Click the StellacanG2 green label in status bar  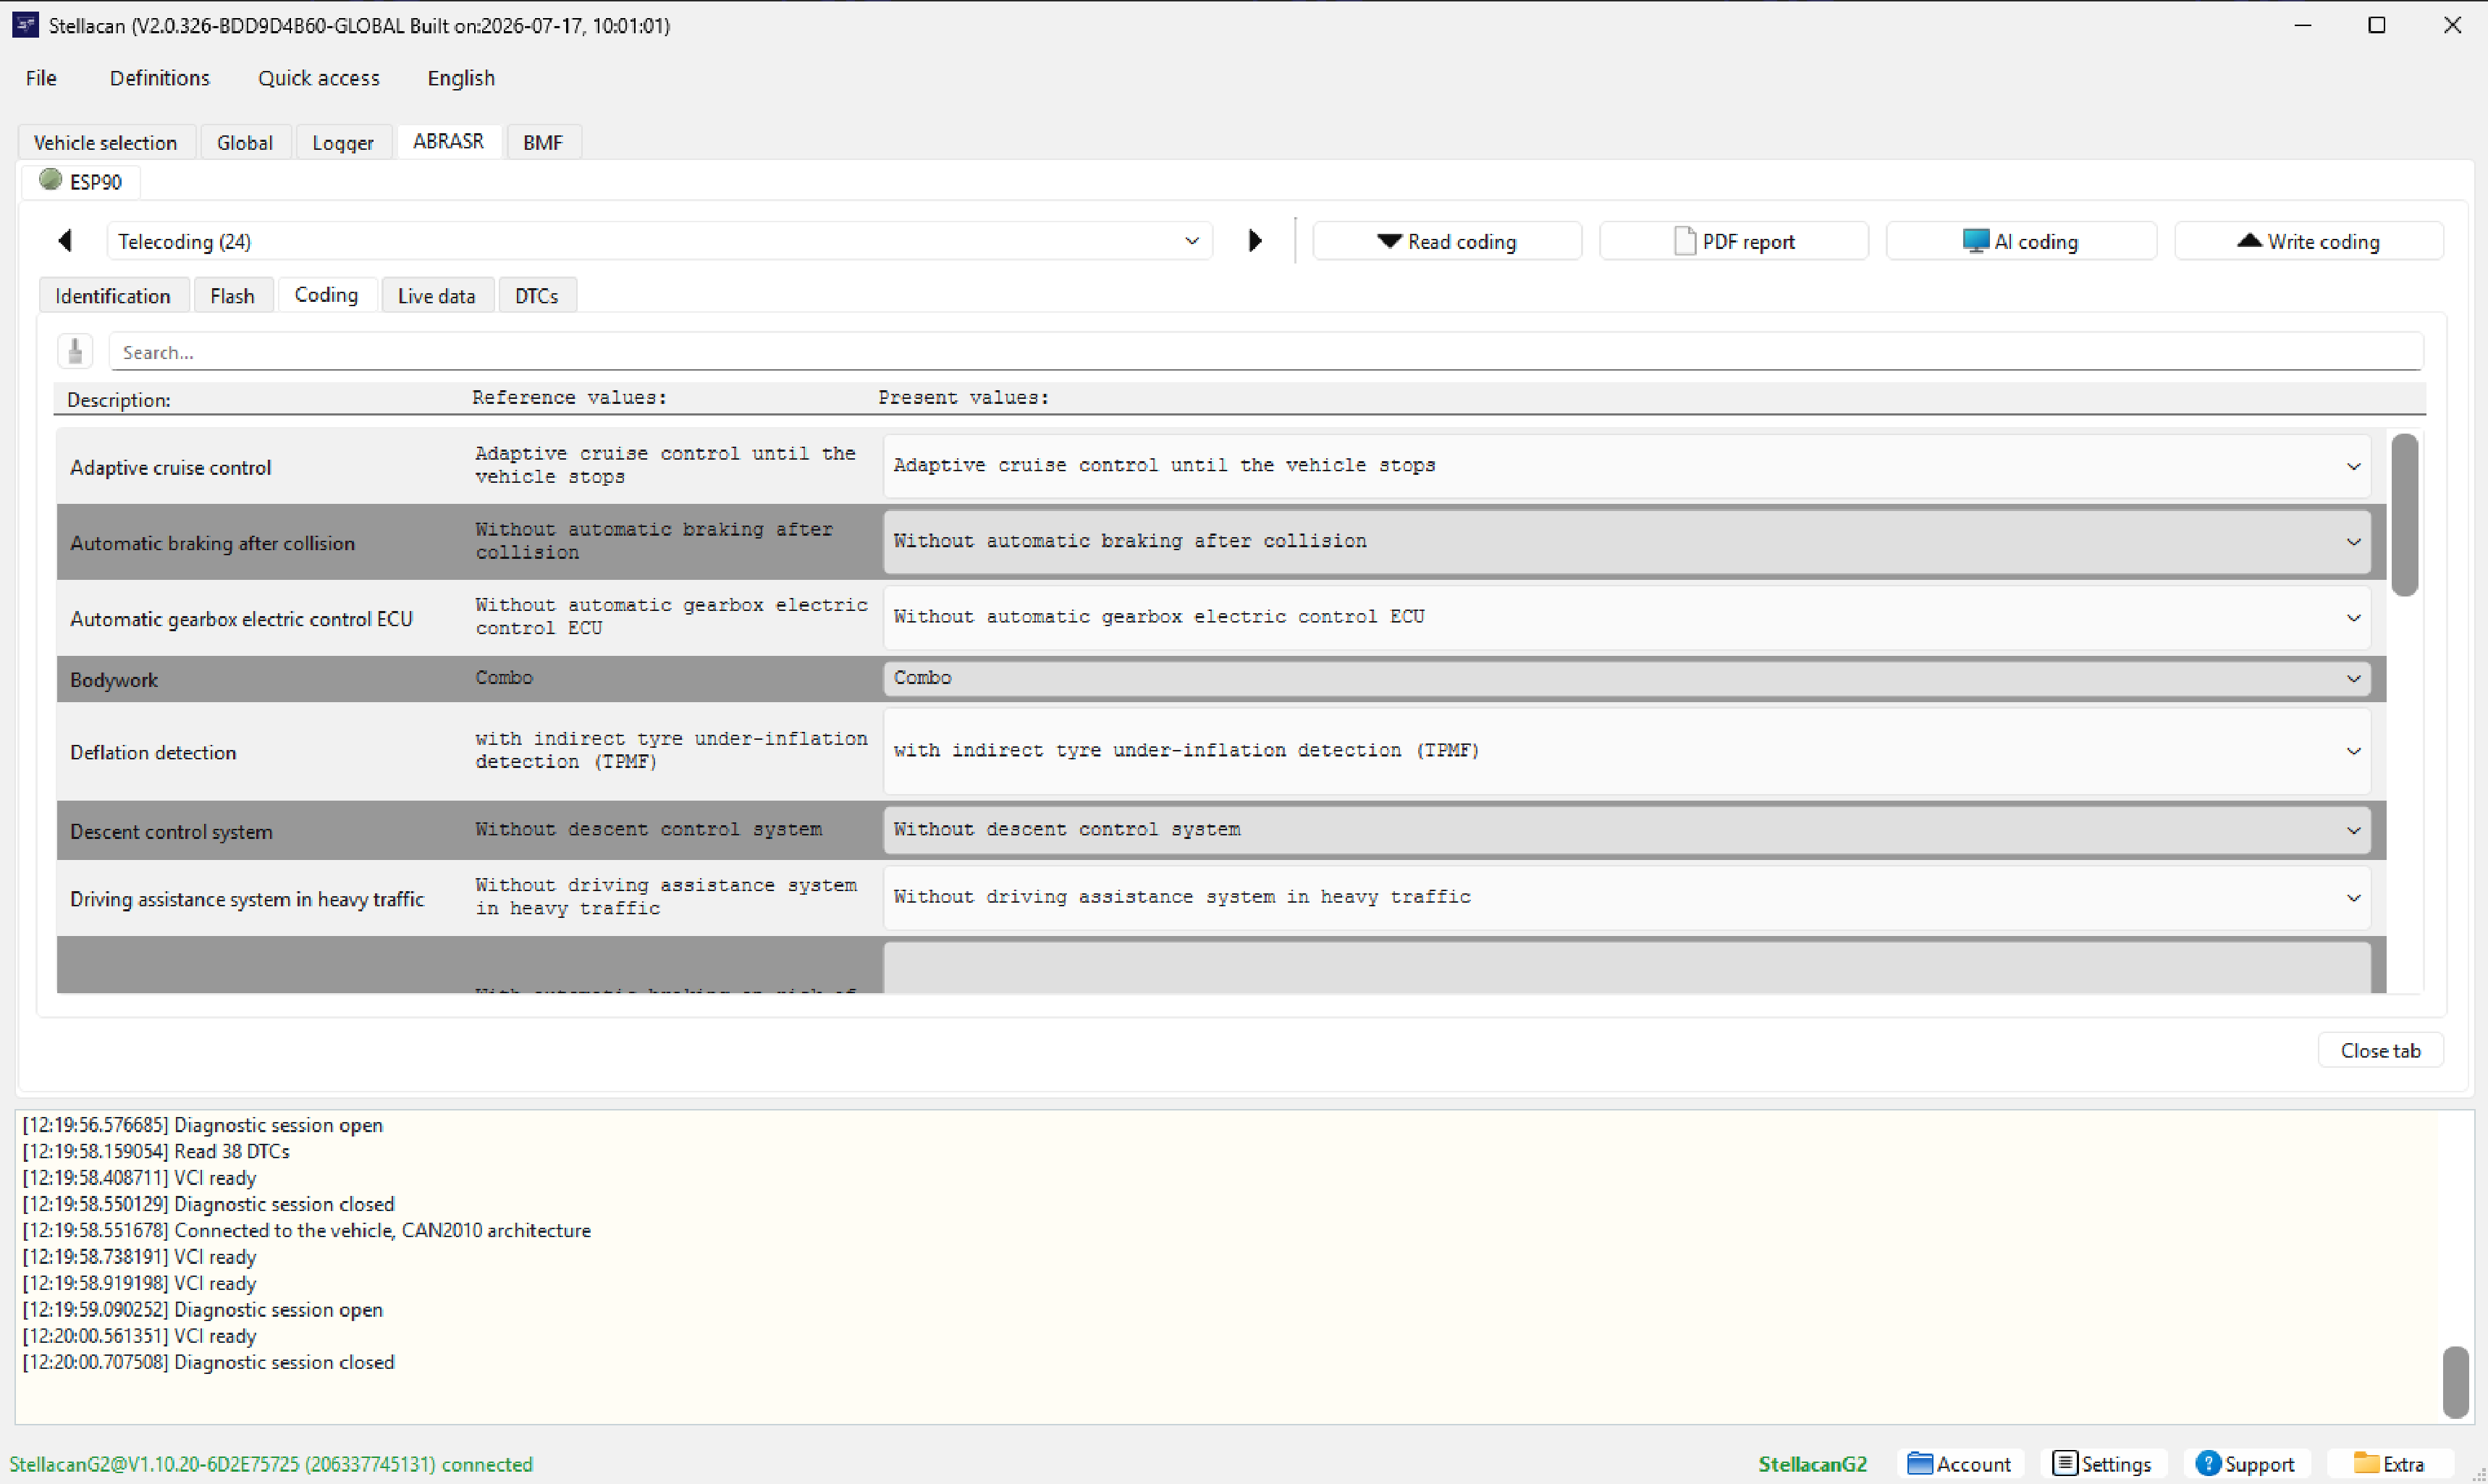tap(1812, 1463)
